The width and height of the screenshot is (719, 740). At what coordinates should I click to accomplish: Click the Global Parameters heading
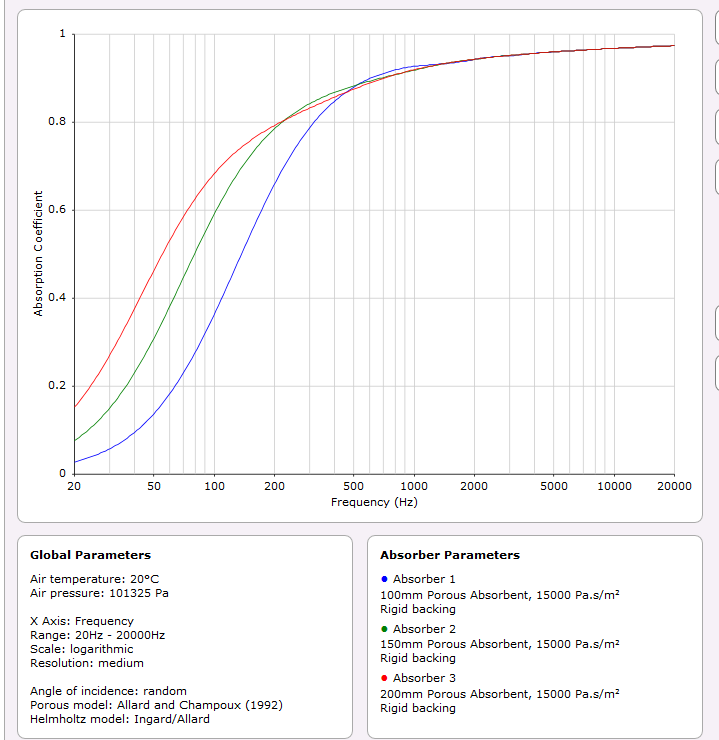(x=90, y=555)
